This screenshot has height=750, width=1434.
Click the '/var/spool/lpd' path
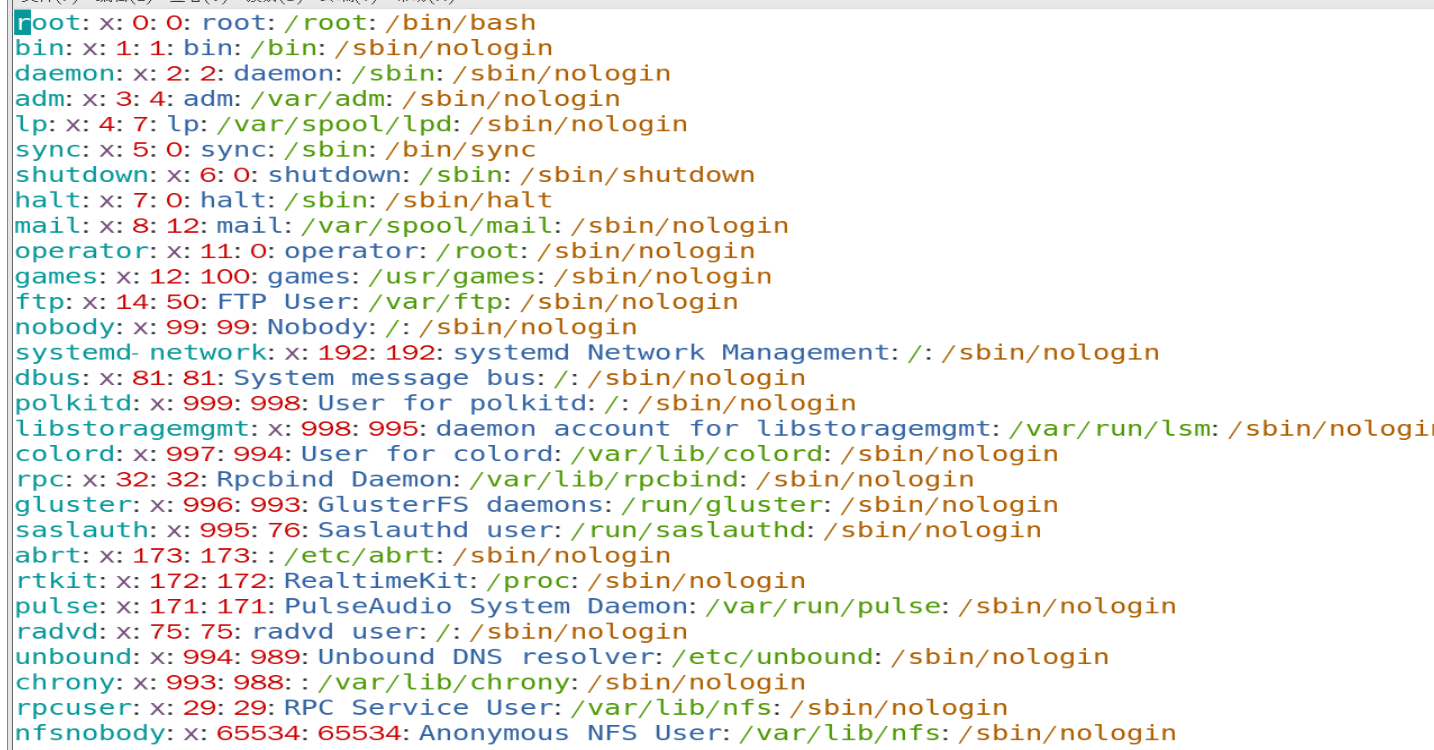tap(334, 124)
